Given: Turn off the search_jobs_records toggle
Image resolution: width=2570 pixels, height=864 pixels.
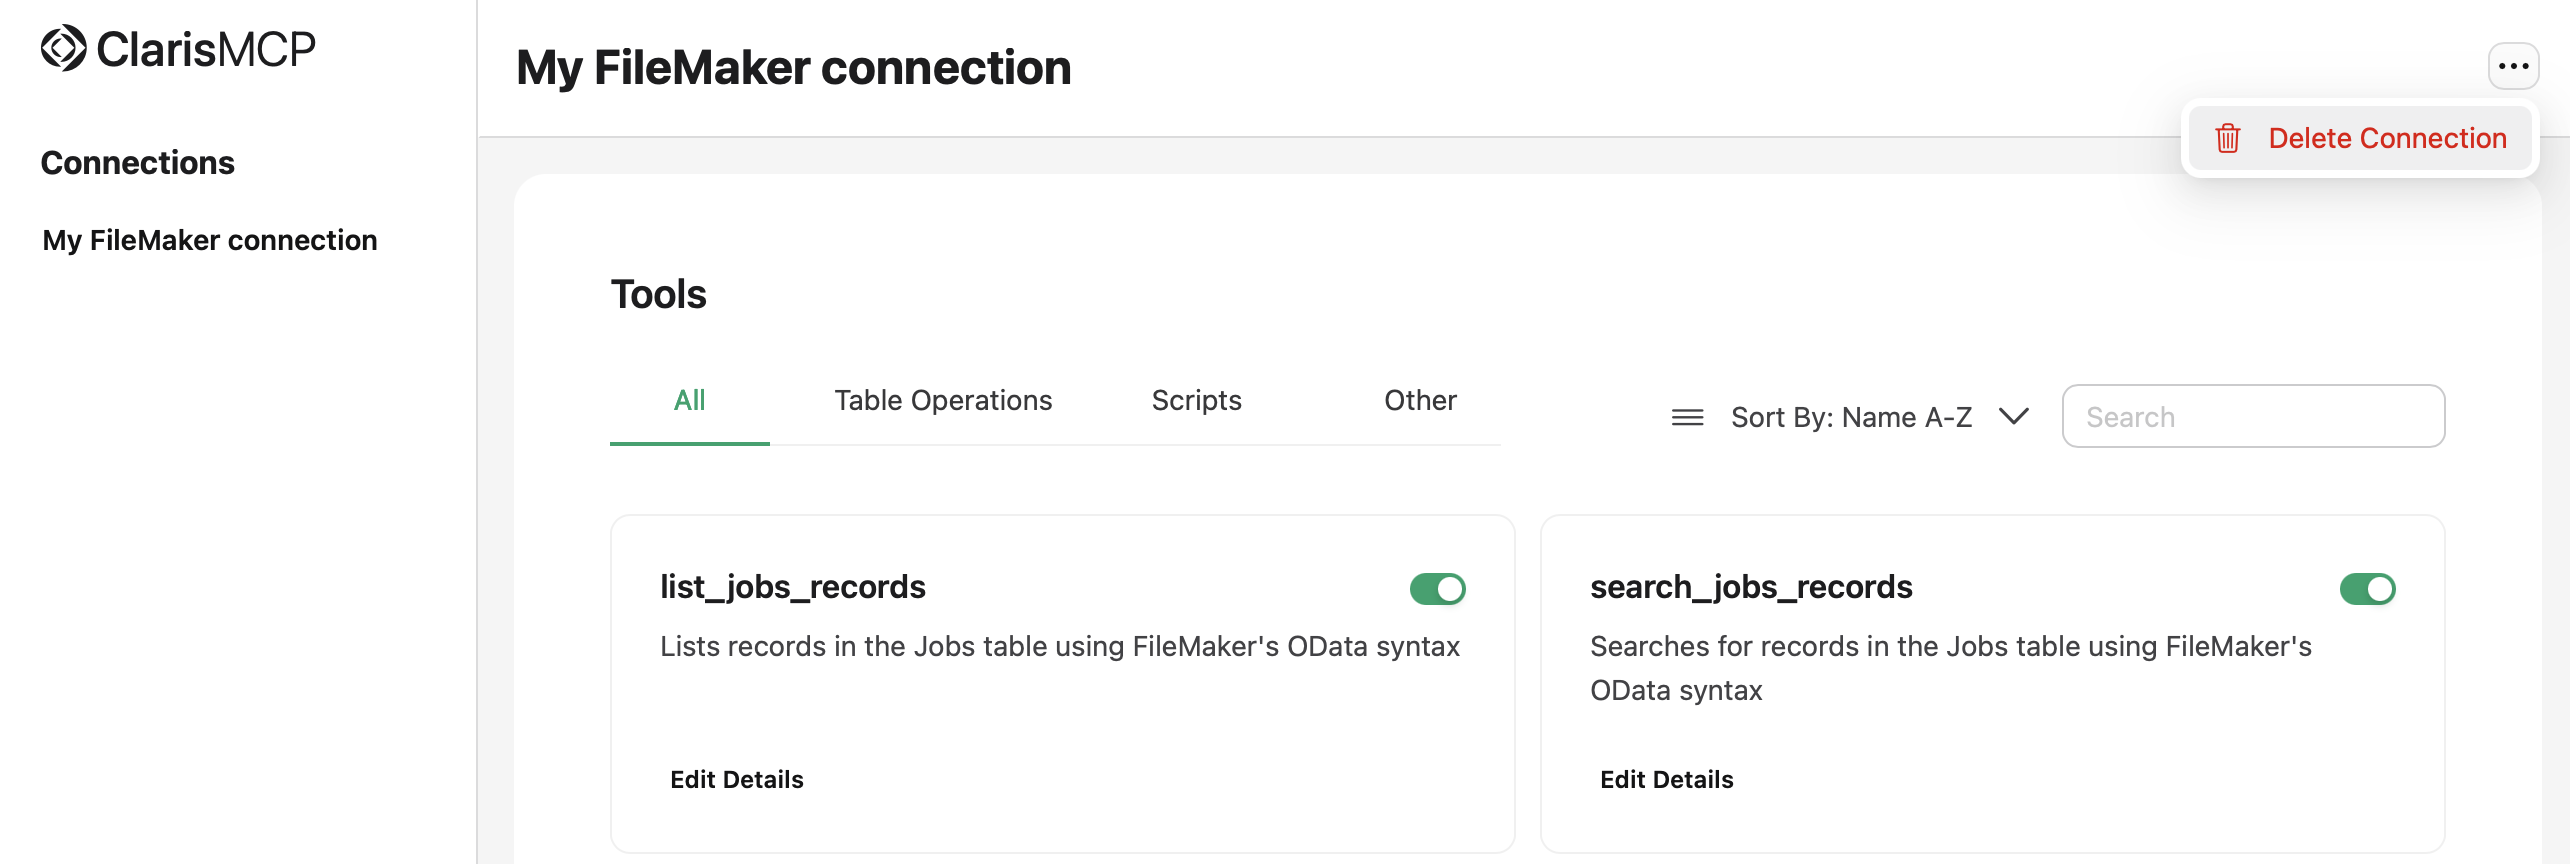Looking at the screenshot, I should click(2367, 589).
